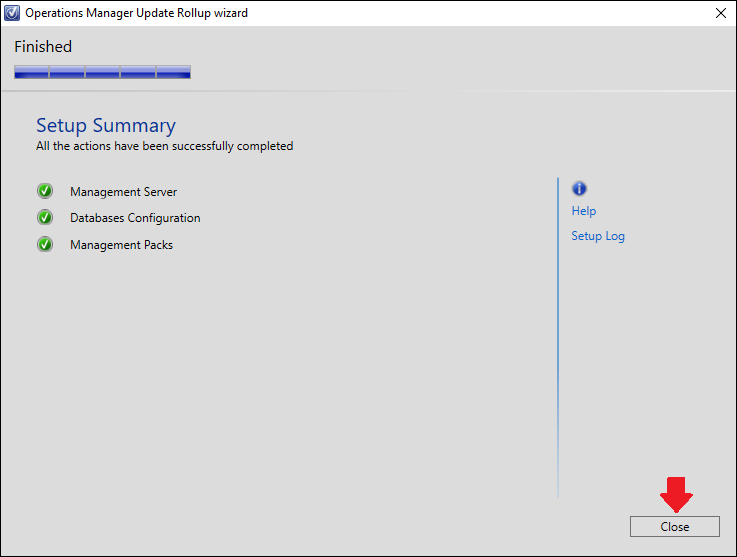Image resolution: width=737 pixels, height=557 pixels.
Task: Open the Setup Log link
Action: tap(598, 236)
